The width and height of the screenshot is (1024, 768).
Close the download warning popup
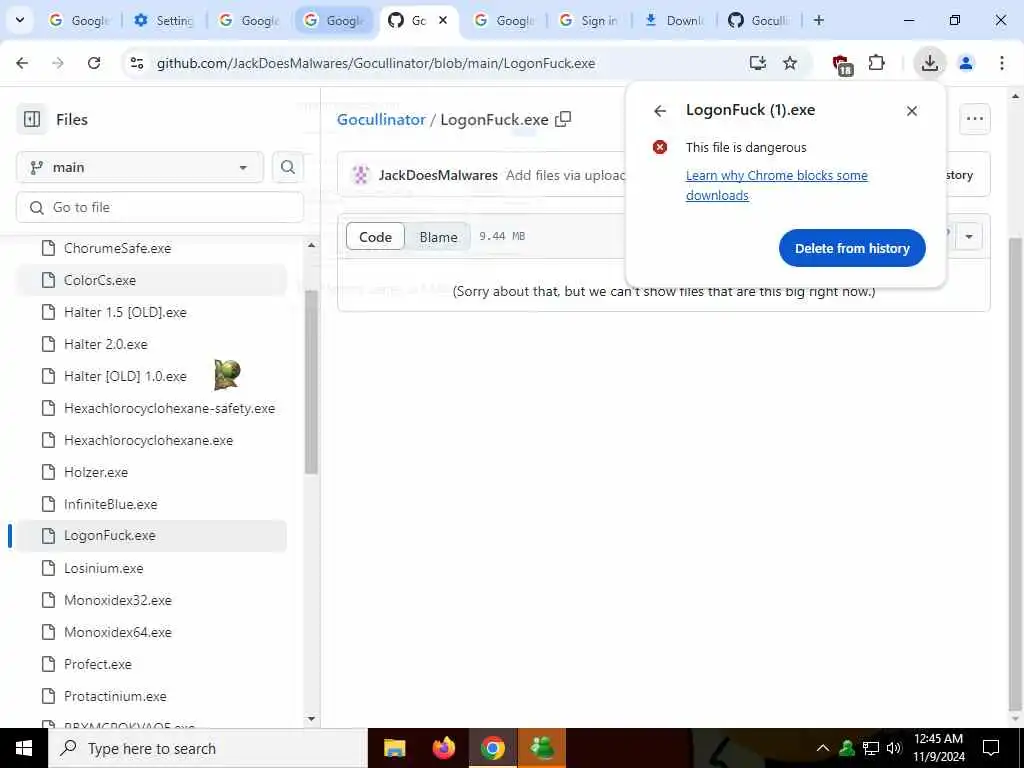coord(912,111)
